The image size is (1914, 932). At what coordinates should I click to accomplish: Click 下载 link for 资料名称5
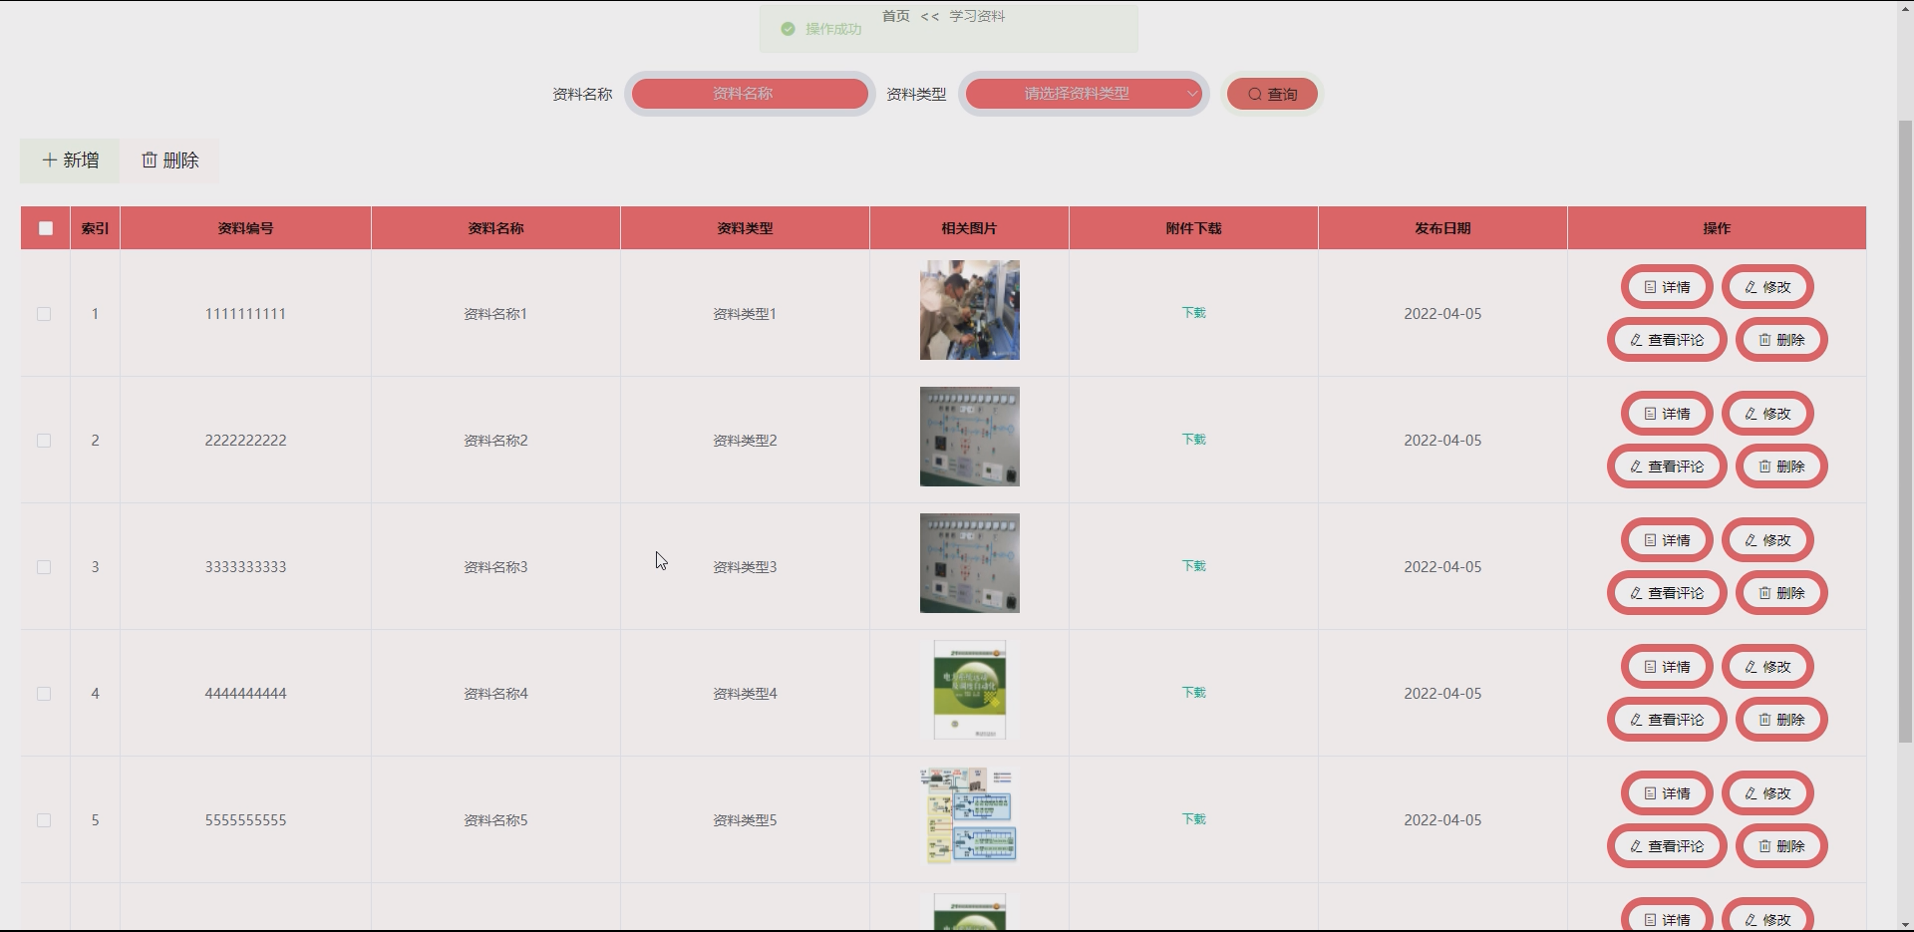[1194, 819]
